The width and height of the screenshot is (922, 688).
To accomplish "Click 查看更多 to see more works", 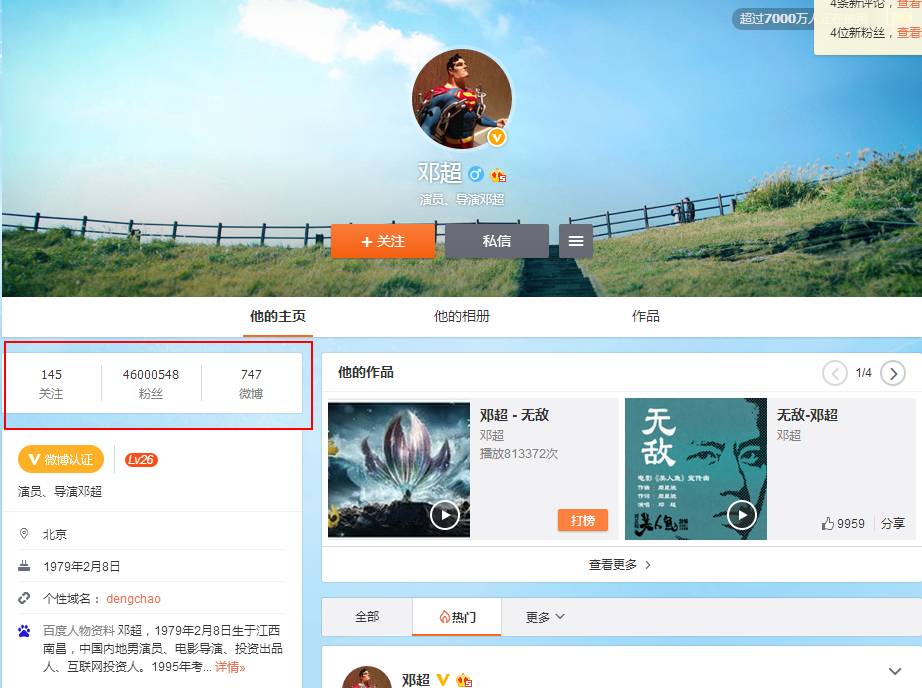I will 620,565.
